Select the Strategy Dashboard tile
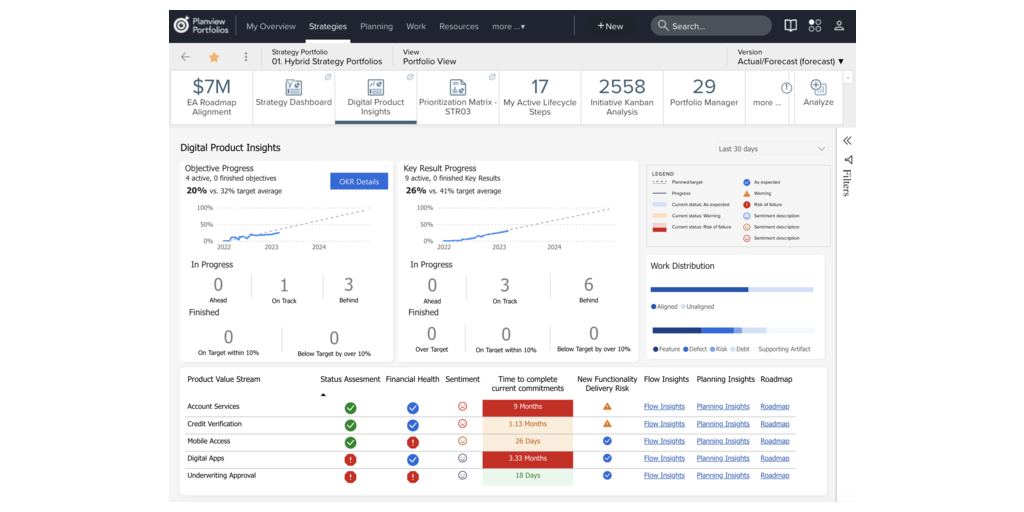The image size is (1024, 512). (293, 94)
